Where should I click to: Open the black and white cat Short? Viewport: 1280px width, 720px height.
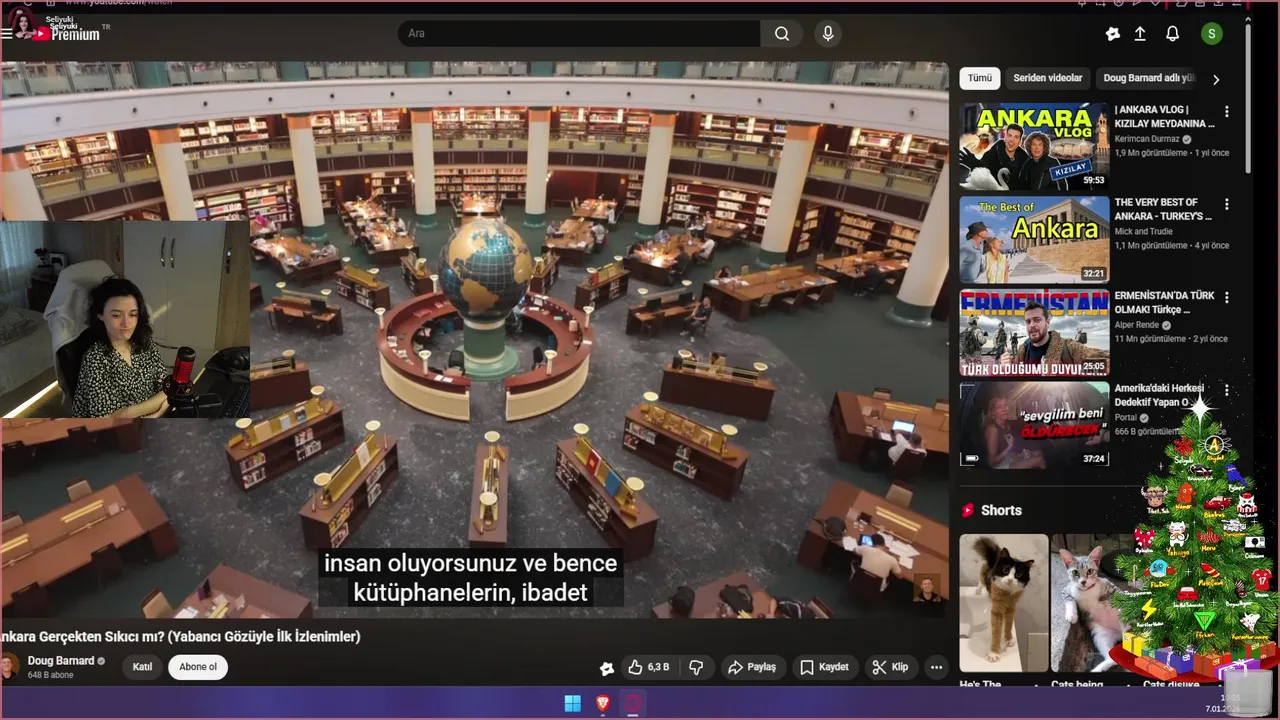(x=1004, y=603)
